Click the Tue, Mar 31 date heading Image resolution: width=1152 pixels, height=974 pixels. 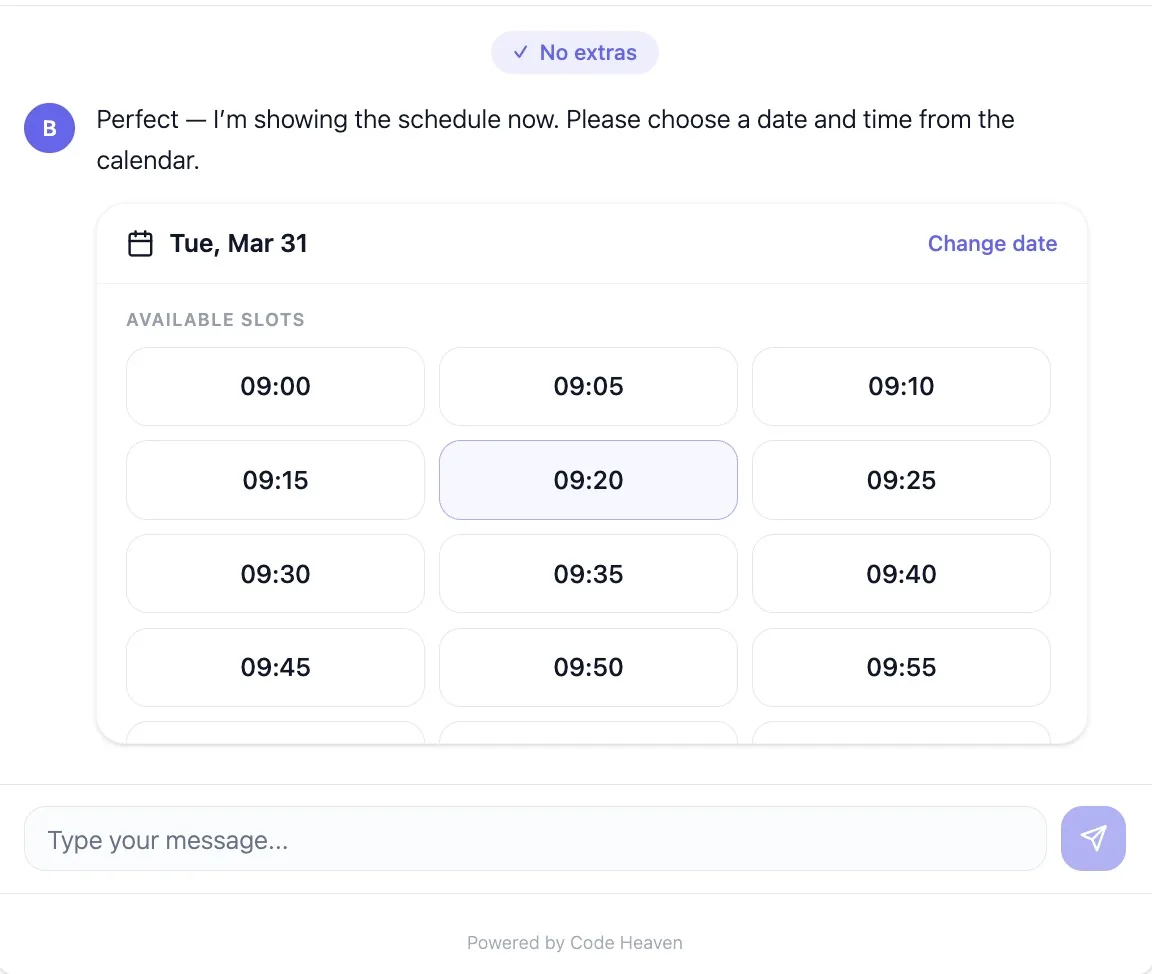[x=238, y=244]
